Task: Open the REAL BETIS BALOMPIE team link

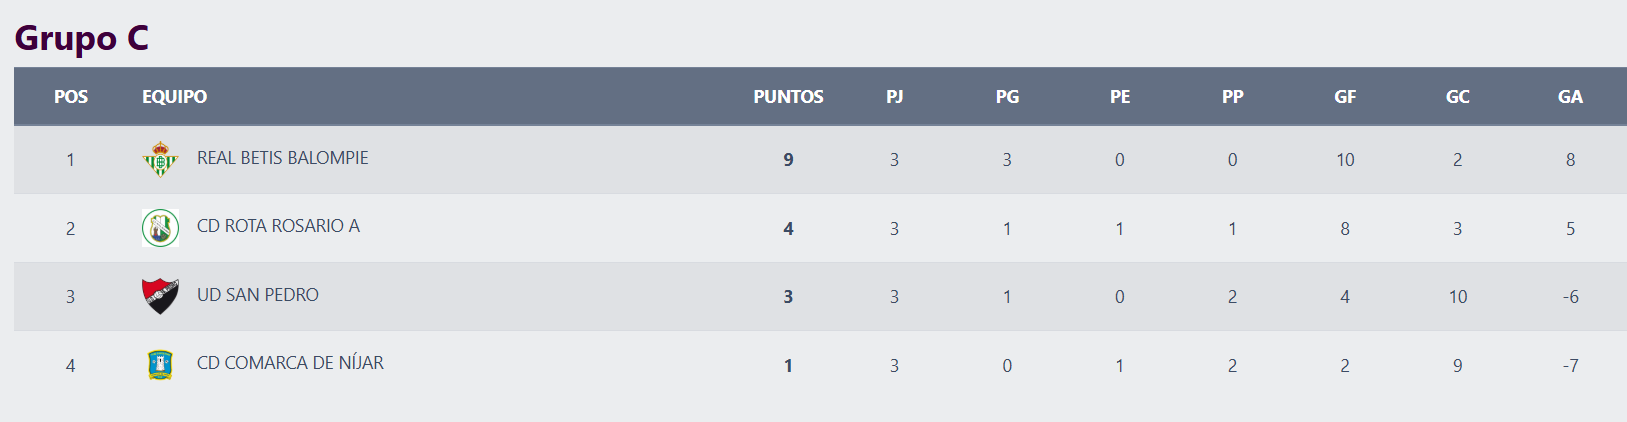Action: (x=282, y=158)
